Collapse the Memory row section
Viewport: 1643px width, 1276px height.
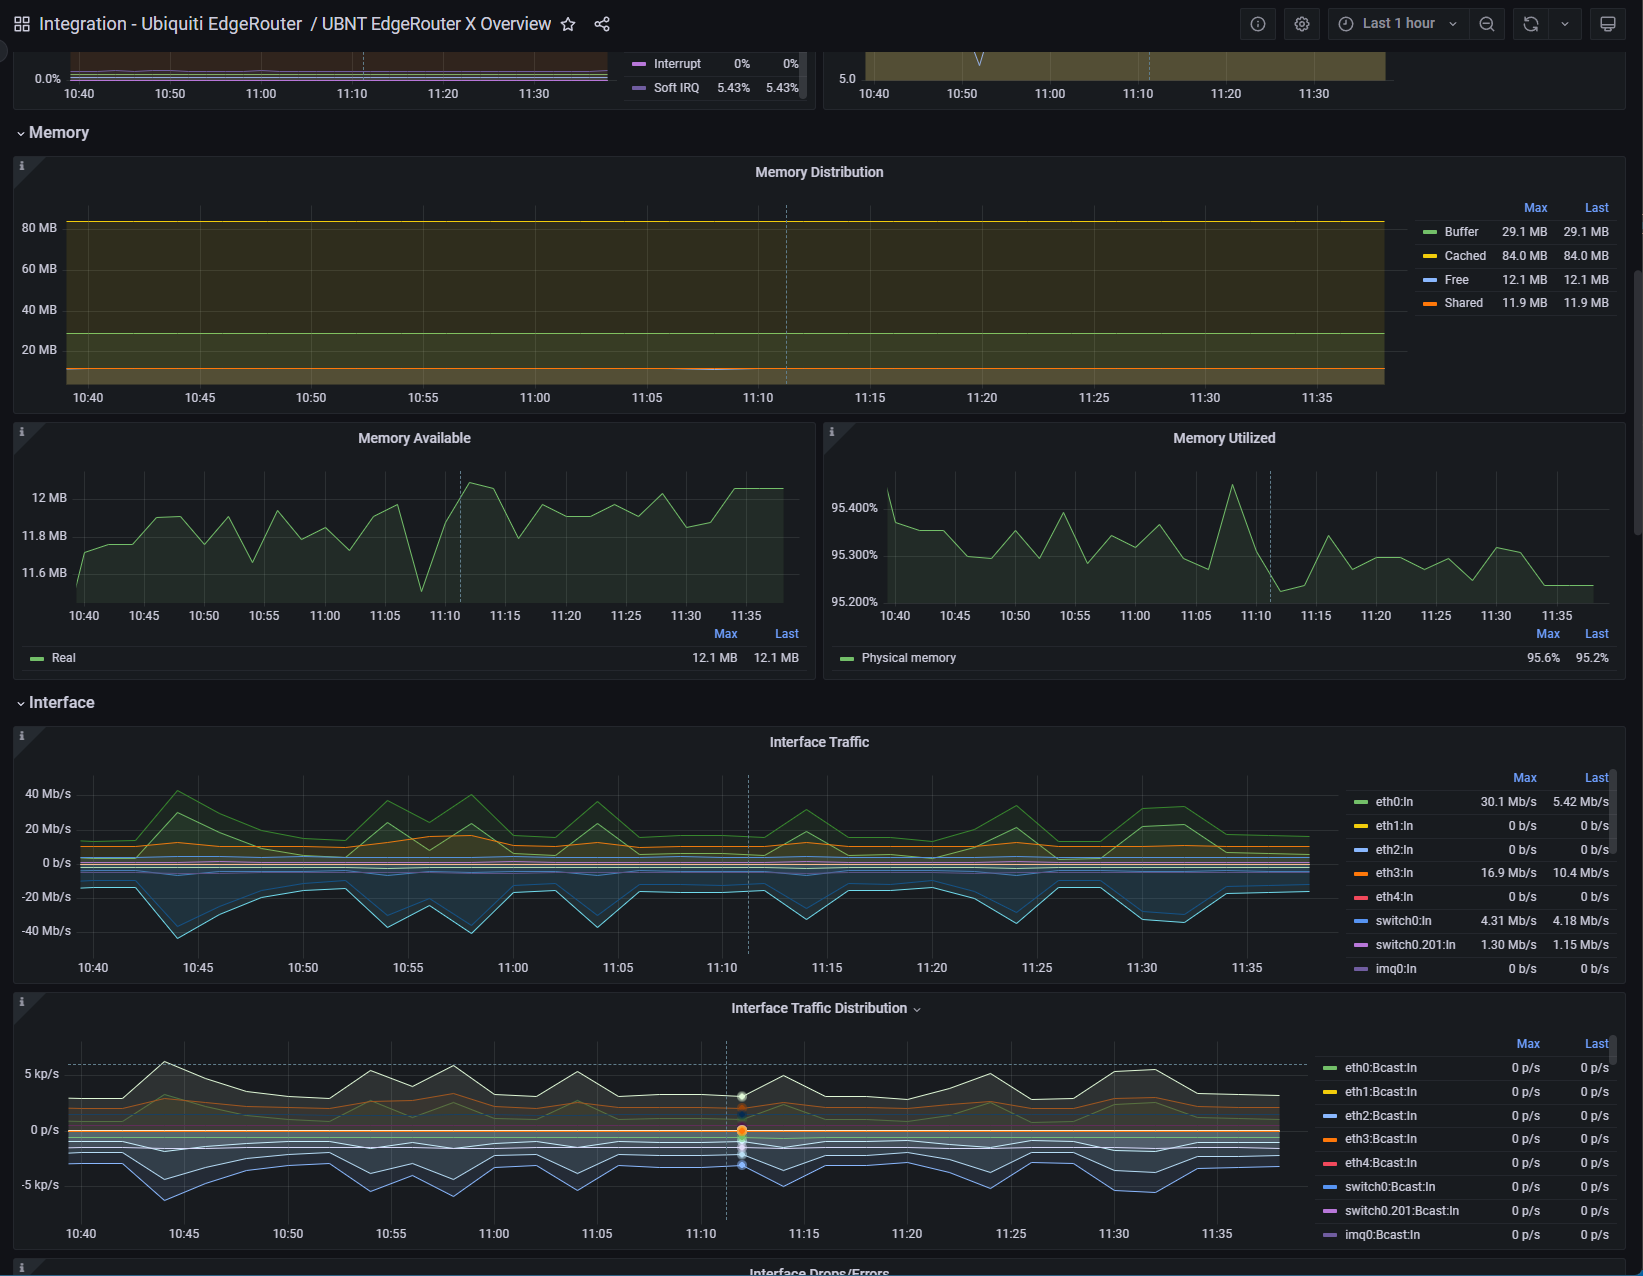coord(58,133)
